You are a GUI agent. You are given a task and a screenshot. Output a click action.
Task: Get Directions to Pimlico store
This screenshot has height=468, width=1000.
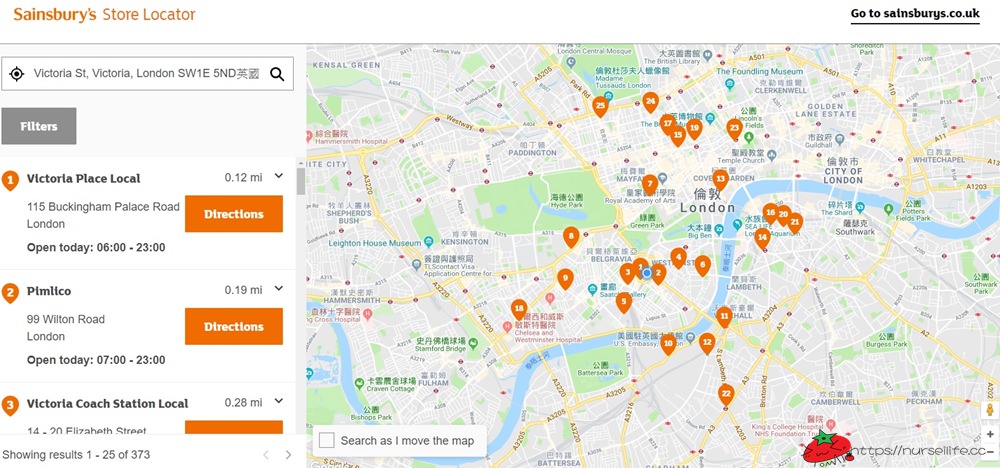[234, 326]
